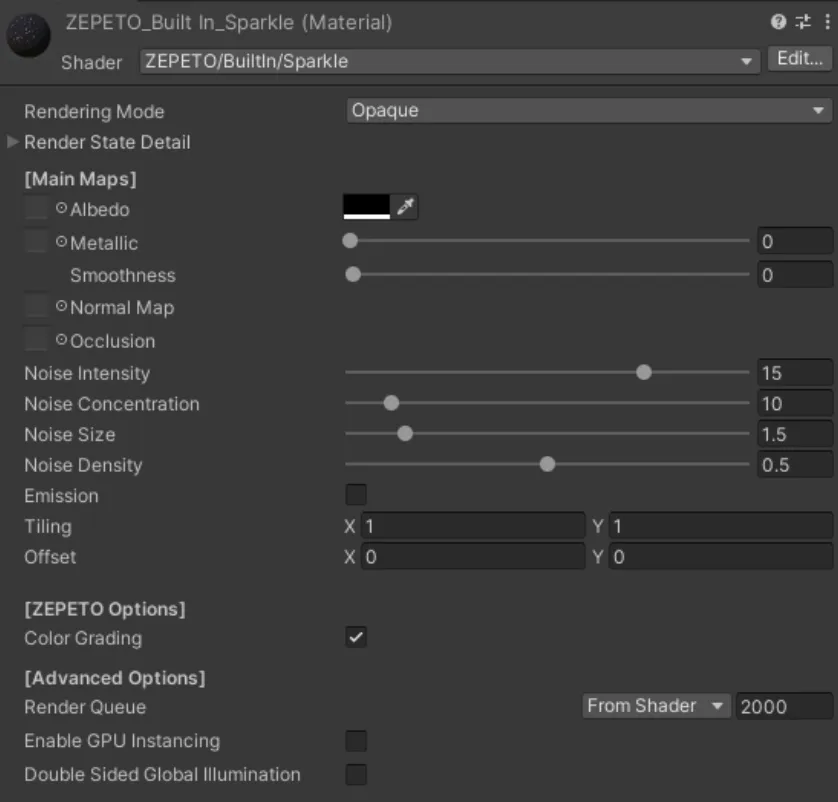The height and width of the screenshot is (802, 838).
Task: Click the Offset Y field
Action: pyautogui.click(x=720, y=557)
